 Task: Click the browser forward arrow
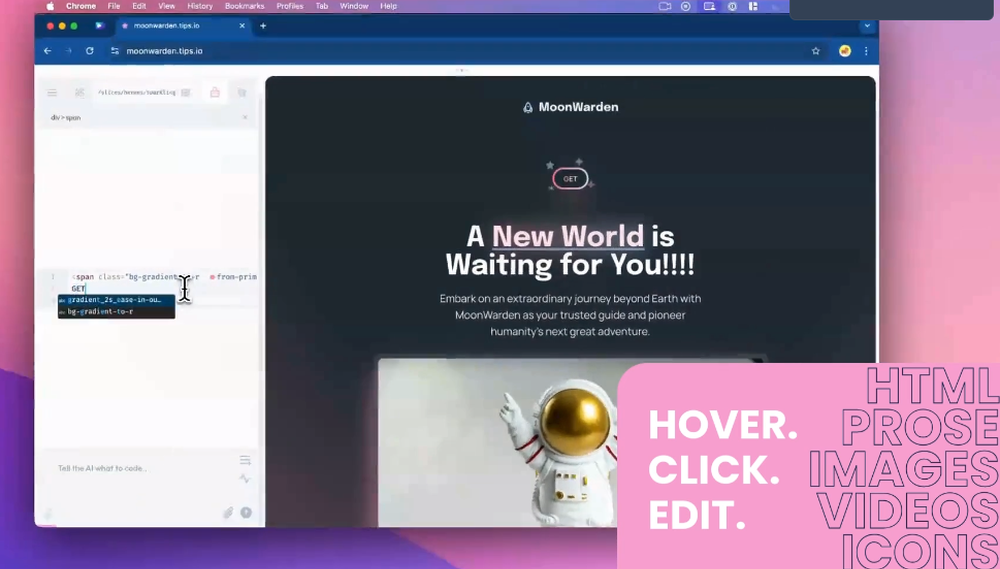[68, 51]
